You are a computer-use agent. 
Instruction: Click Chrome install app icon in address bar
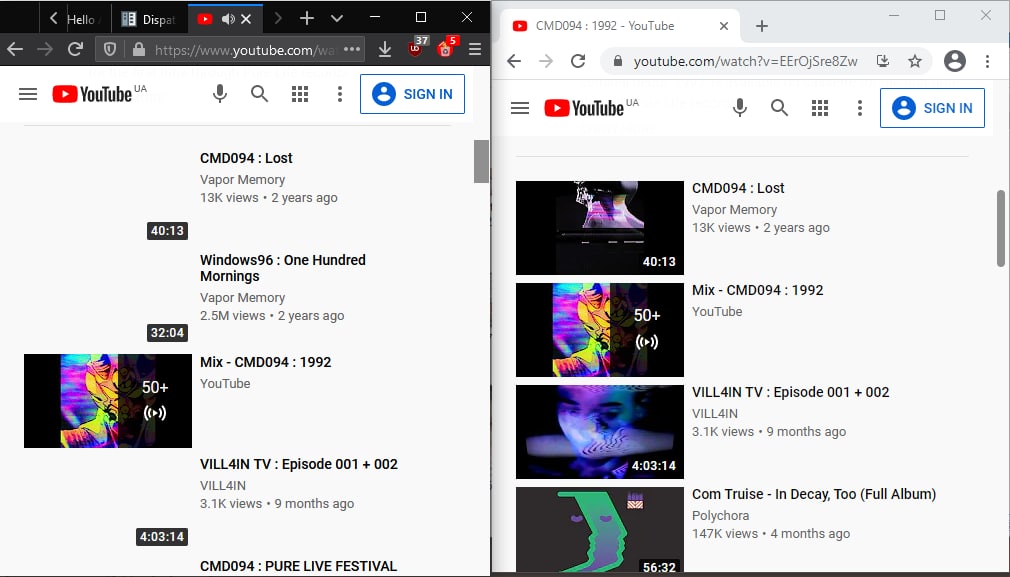[x=883, y=61]
